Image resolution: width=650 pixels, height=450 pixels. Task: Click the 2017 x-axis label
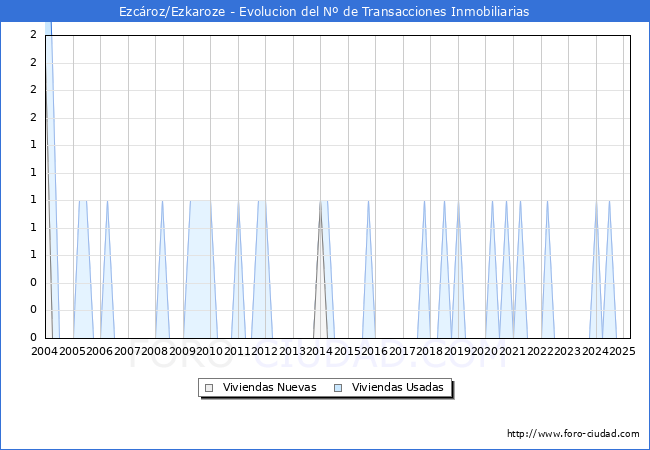(403, 351)
